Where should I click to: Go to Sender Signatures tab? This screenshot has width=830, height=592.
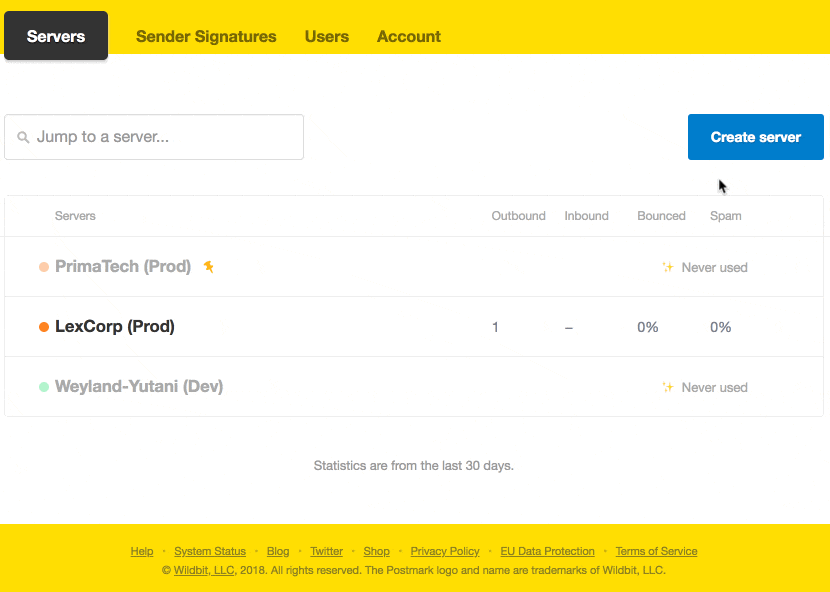coord(206,36)
